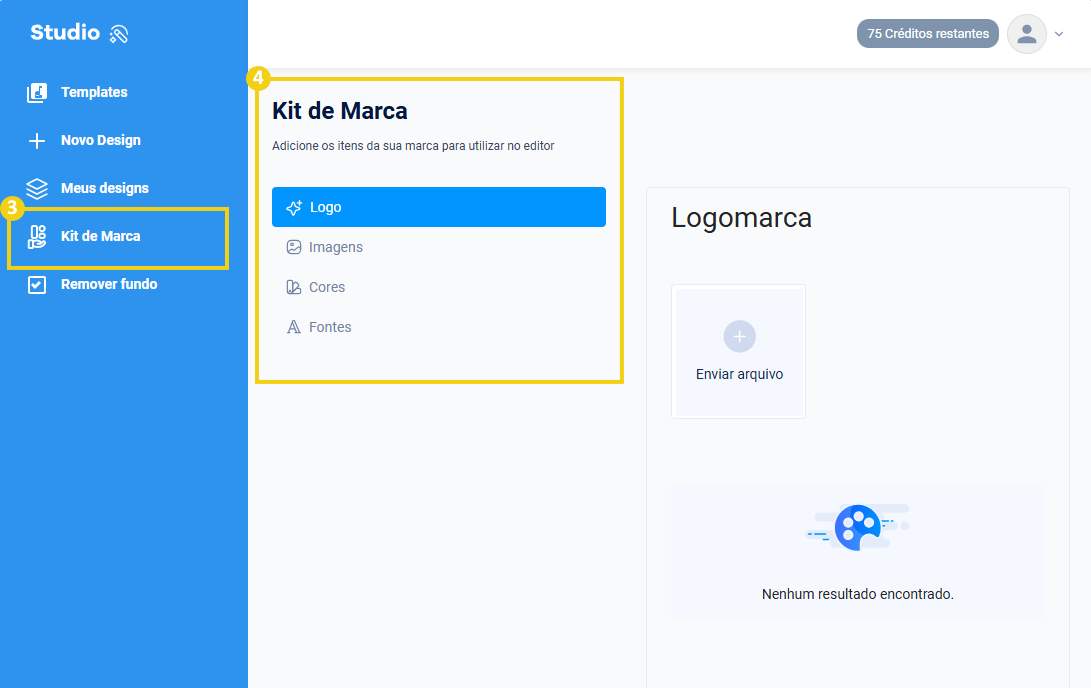
Task: Switch to the Fontes tab
Action: click(331, 327)
